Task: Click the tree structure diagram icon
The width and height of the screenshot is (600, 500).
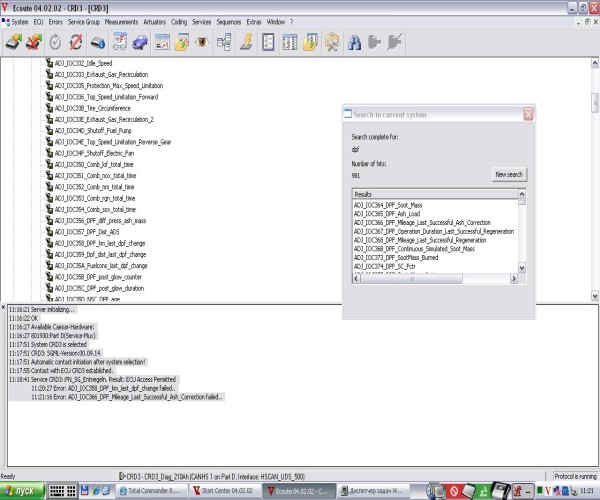Action: (224, 42)
